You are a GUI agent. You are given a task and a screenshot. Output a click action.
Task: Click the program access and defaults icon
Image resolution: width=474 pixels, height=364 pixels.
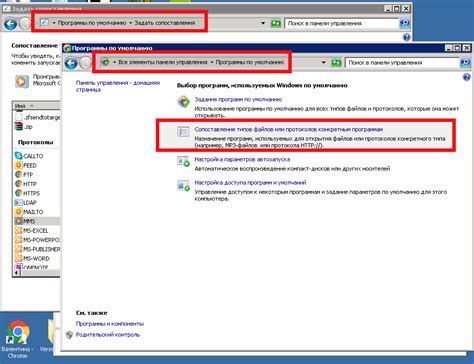(183, 185)
